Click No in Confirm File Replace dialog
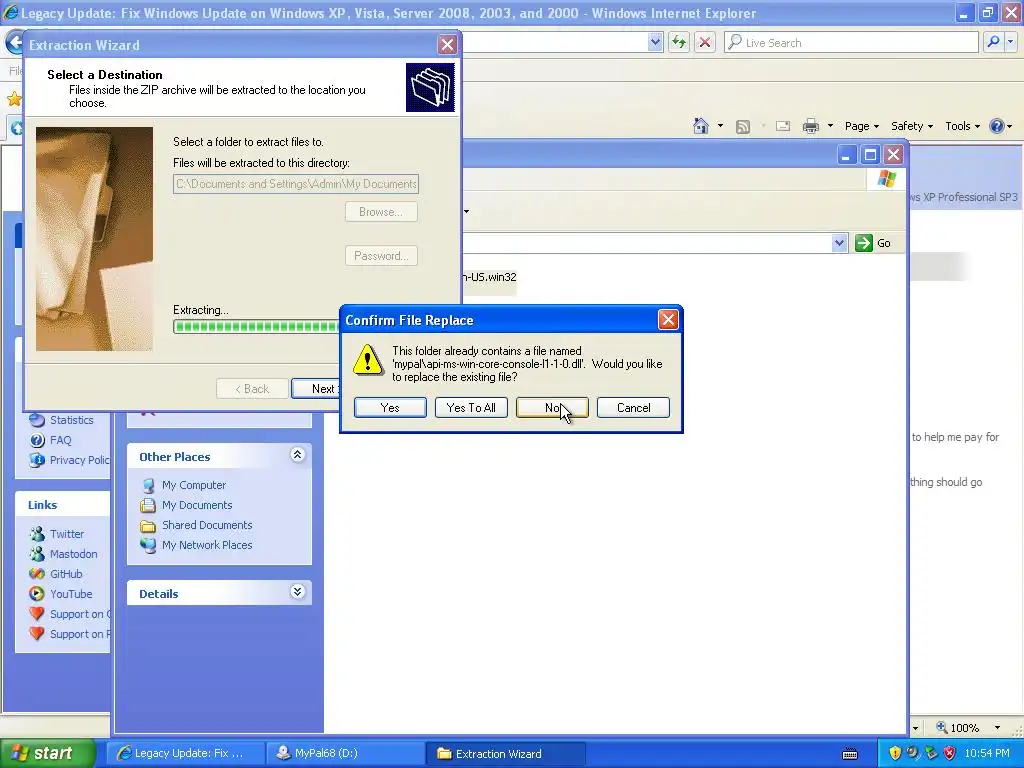 point(552,408)
